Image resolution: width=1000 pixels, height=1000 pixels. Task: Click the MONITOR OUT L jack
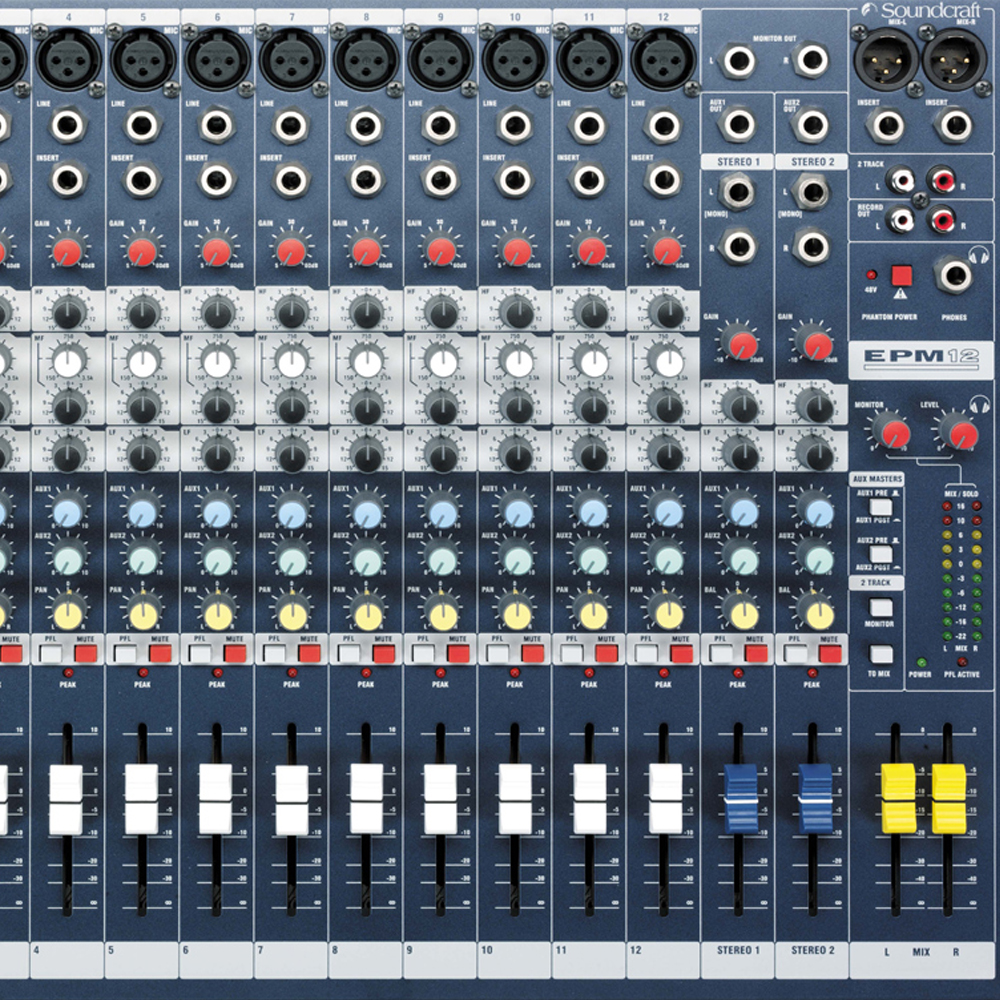click(x=738, y=61)
